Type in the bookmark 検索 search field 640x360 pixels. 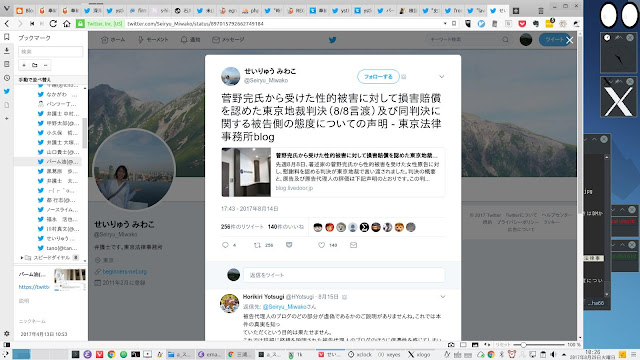tap(50, 51)
